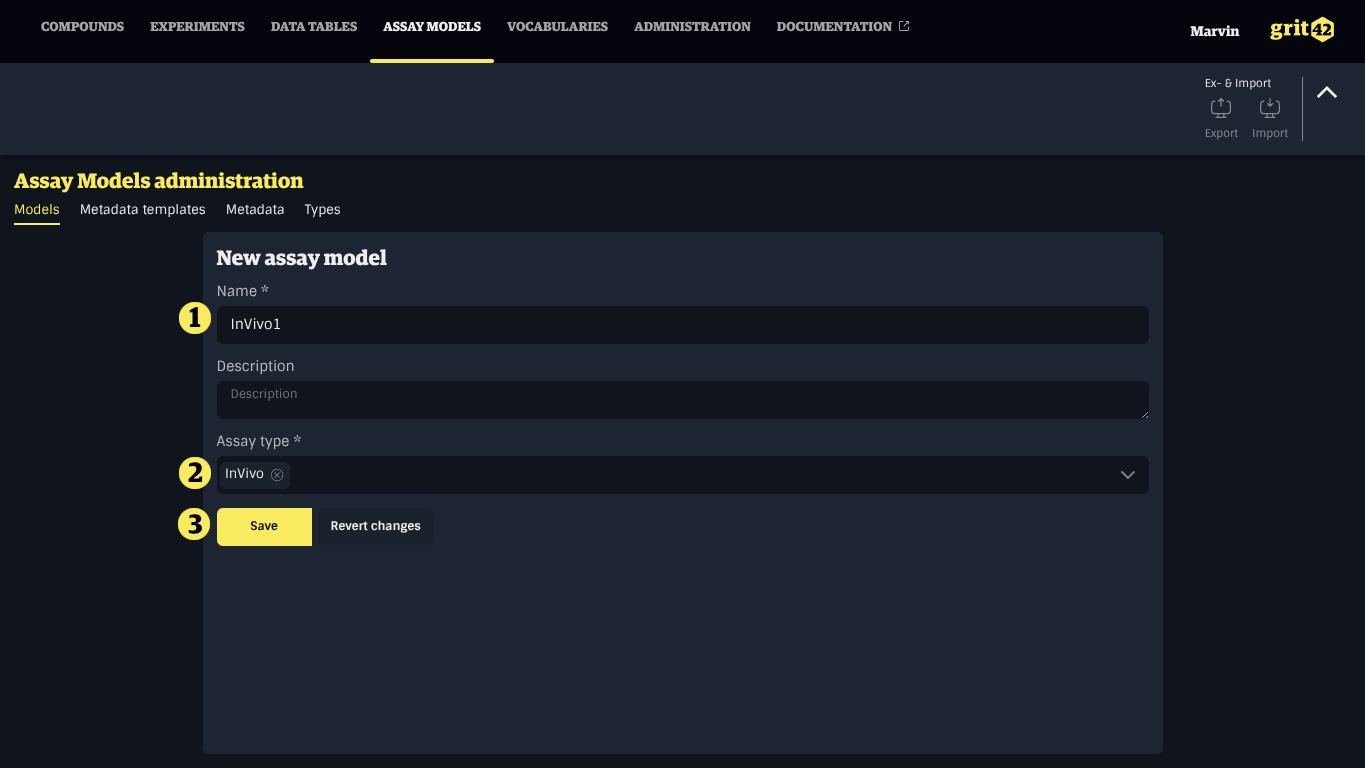This screenshot has width=1365, height=768.
Task: Open the Types tab
Action: [x=322, y=210]
